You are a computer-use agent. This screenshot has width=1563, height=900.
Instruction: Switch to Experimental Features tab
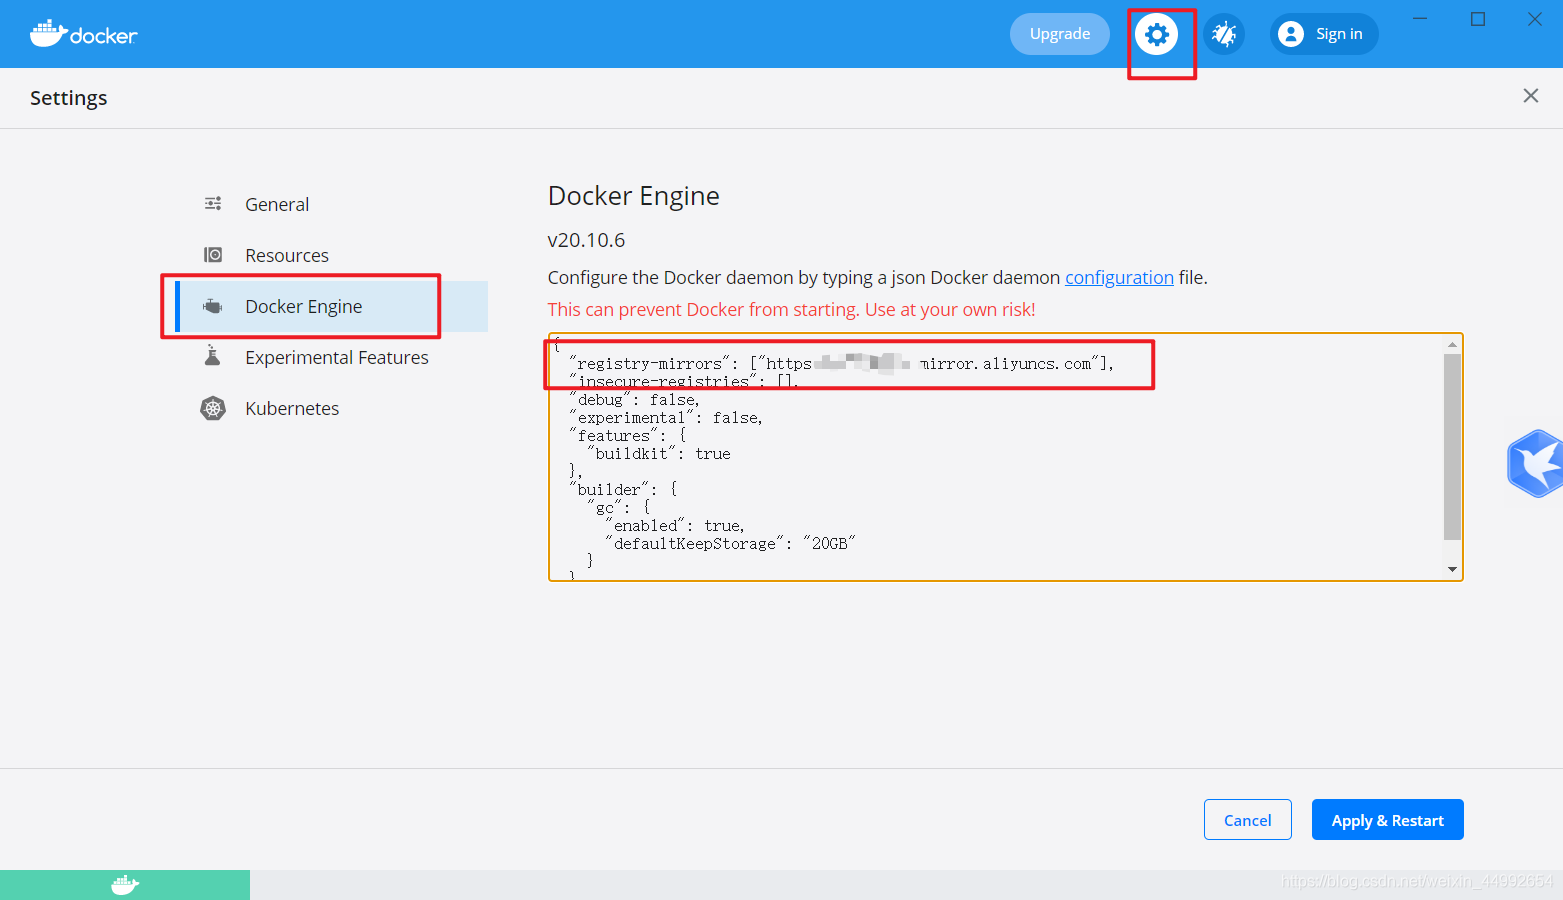click(x=332, y=357)
